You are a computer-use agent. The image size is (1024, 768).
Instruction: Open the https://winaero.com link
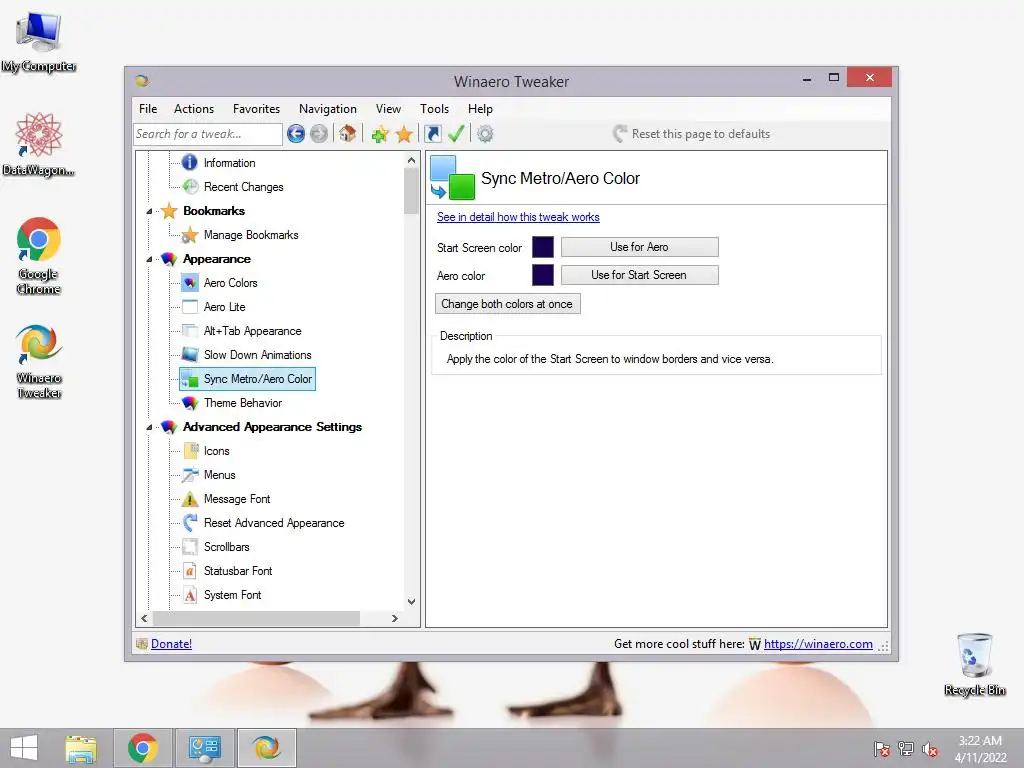[x=818, y=644]
